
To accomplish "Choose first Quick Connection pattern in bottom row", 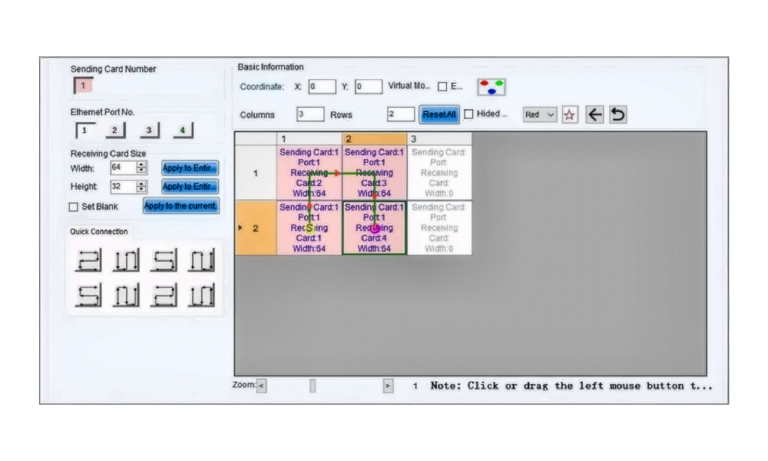I will pyautogui.click(x=89, y=295).
